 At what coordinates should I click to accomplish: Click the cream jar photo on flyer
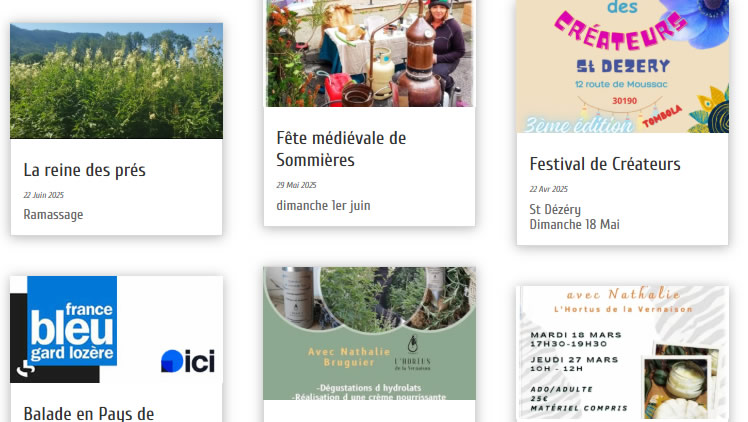[682, 383]
